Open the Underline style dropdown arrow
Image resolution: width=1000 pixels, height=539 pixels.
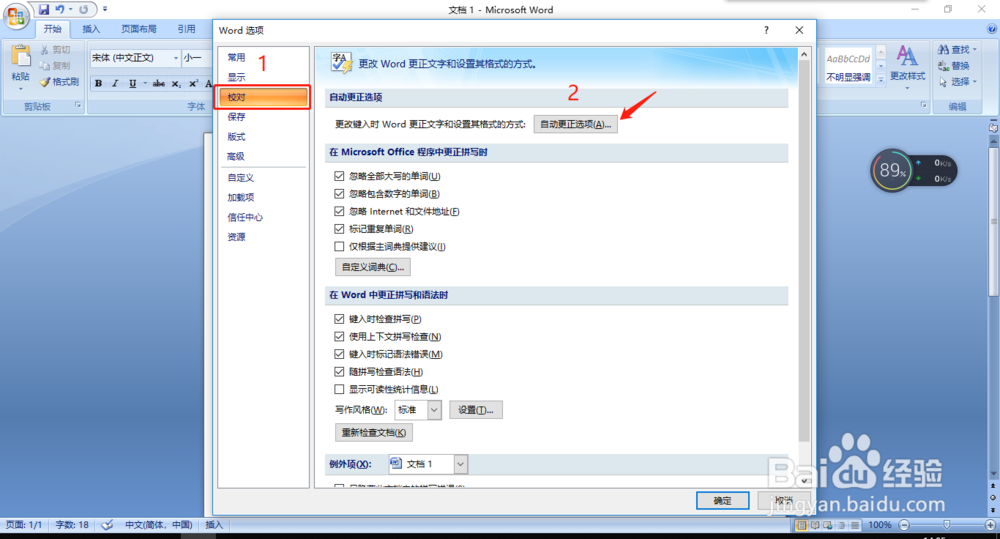pos(145,84)
